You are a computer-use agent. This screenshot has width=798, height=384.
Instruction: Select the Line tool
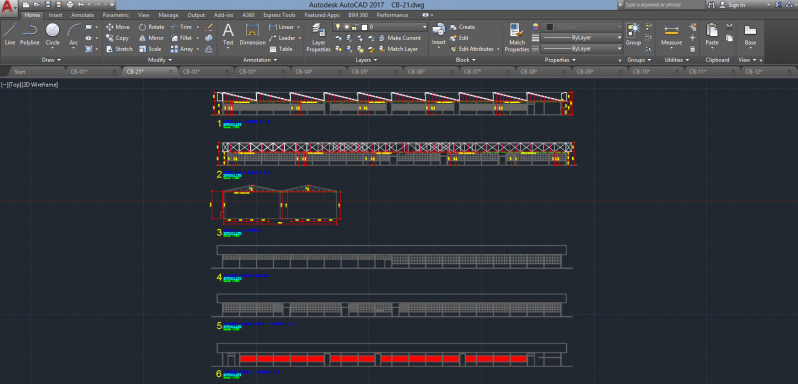coord(10,35)
